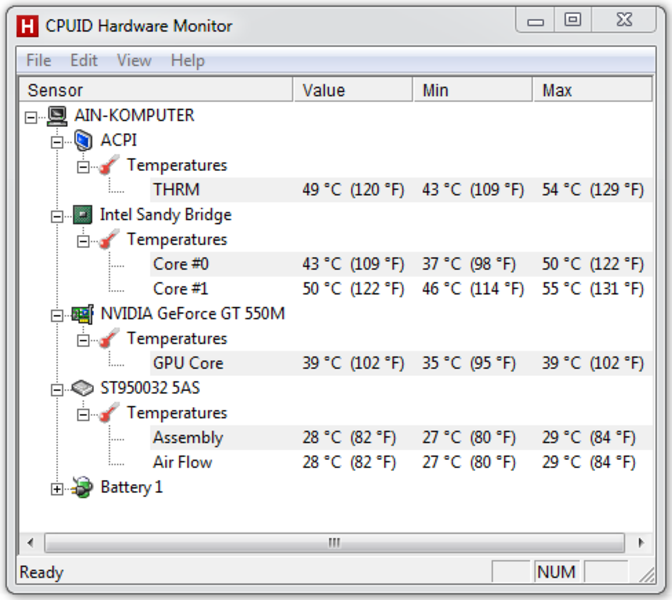The height and width of the screenshot is (600, 672).
Task: Select the GPU Core row
Action: pos(401,363)
